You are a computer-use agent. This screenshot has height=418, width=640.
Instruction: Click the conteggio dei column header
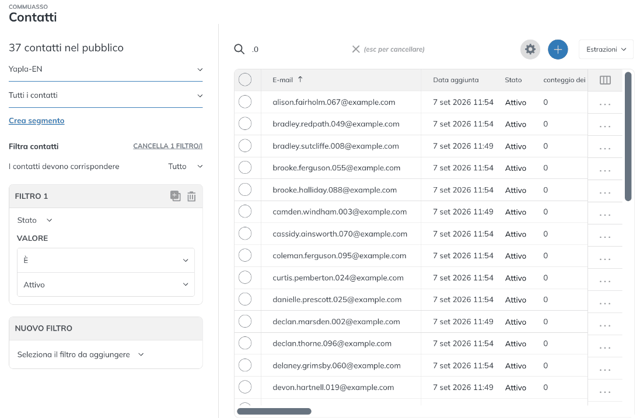click(564, 80)
